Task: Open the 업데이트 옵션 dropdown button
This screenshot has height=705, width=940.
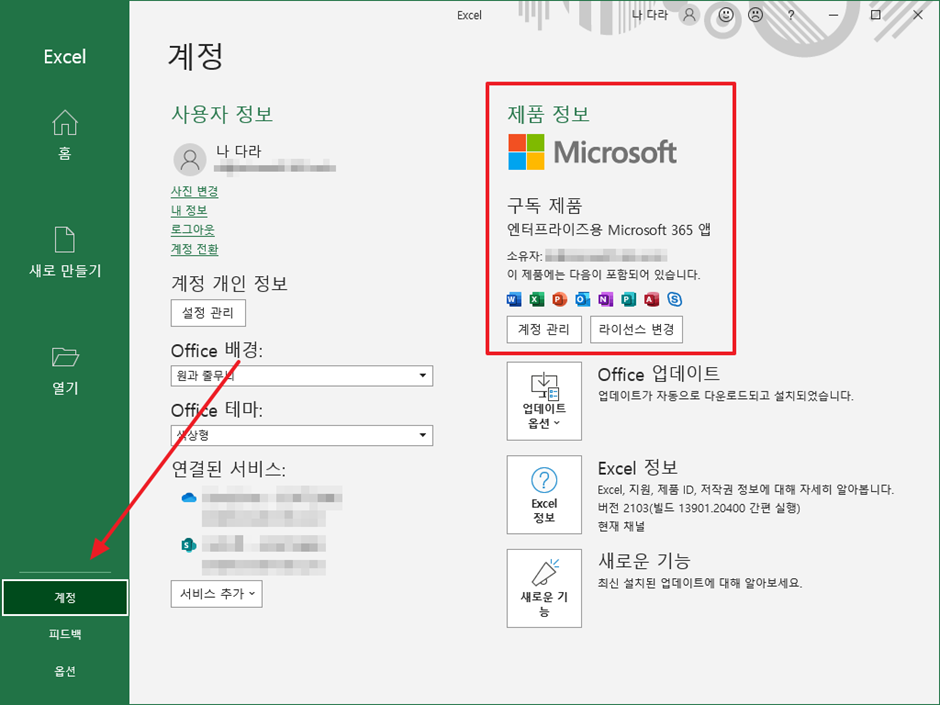Action: [544, 401]
